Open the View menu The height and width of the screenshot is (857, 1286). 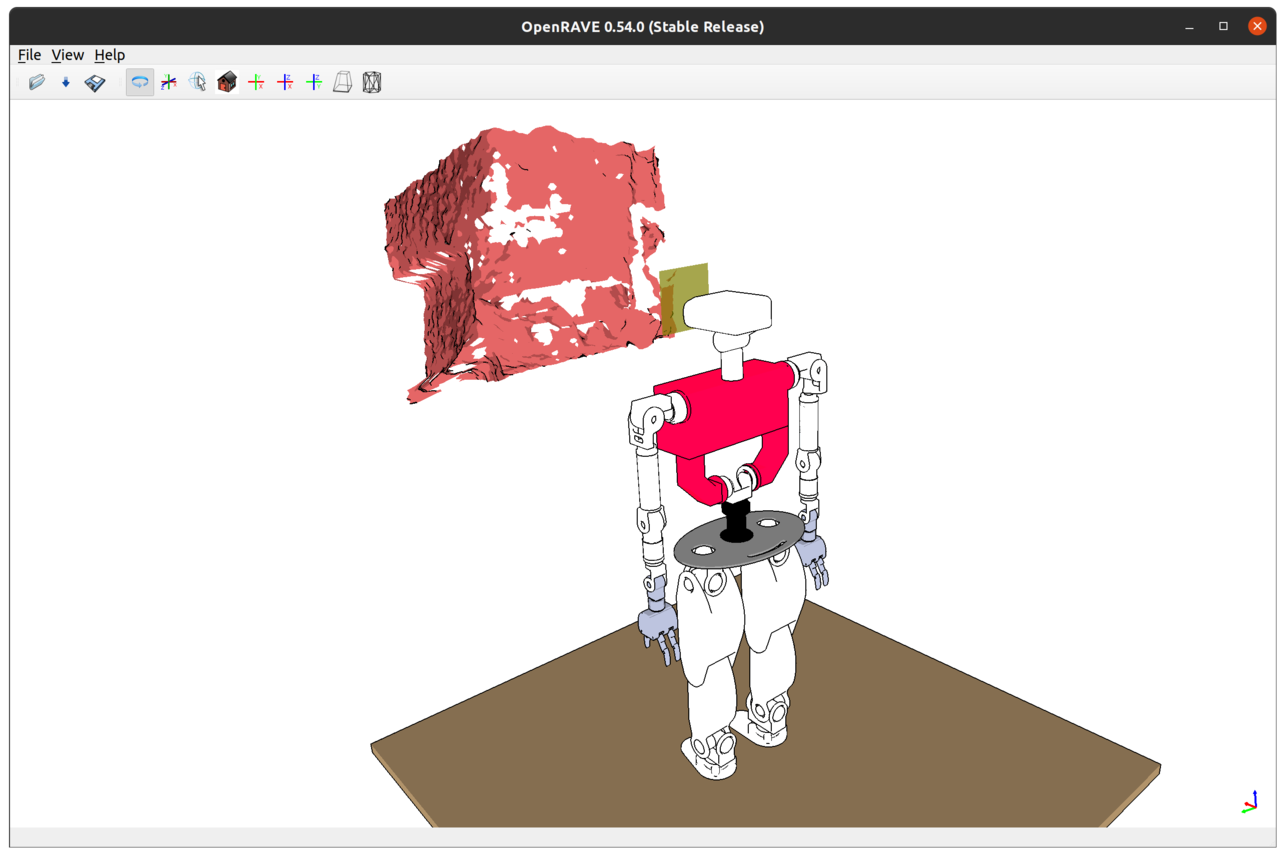tap(68, 55)
